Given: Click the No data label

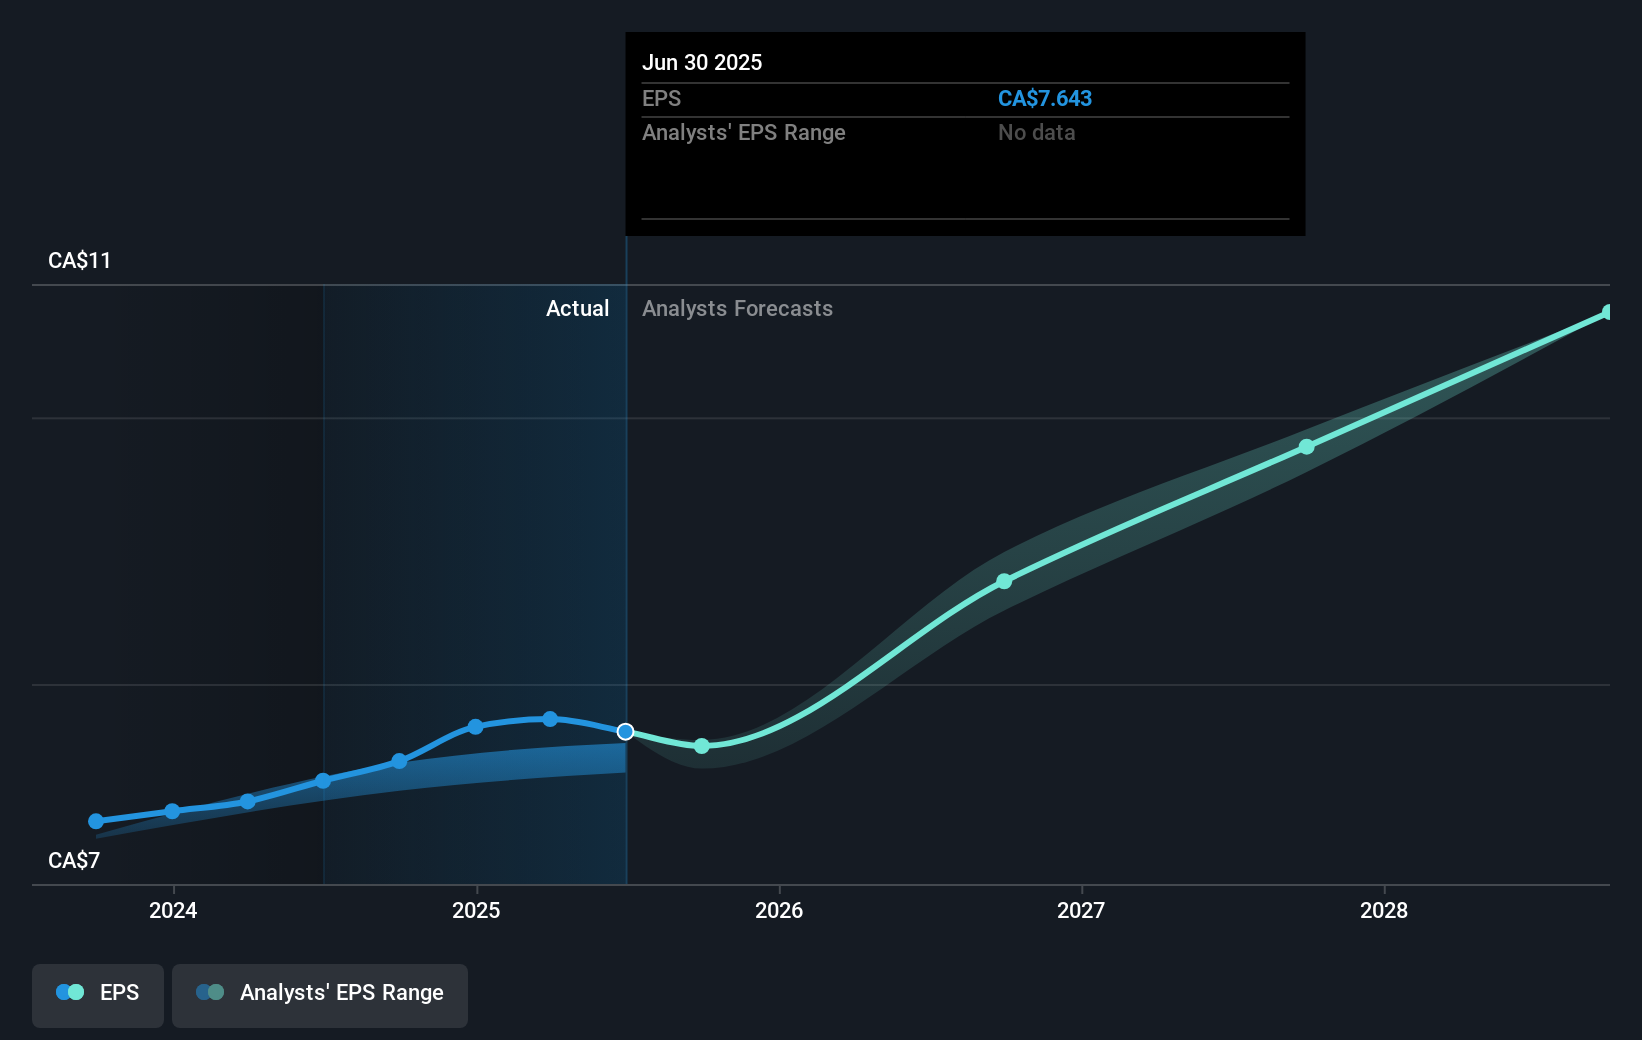Looking at the screenshot, I should tap(1036, 132).
